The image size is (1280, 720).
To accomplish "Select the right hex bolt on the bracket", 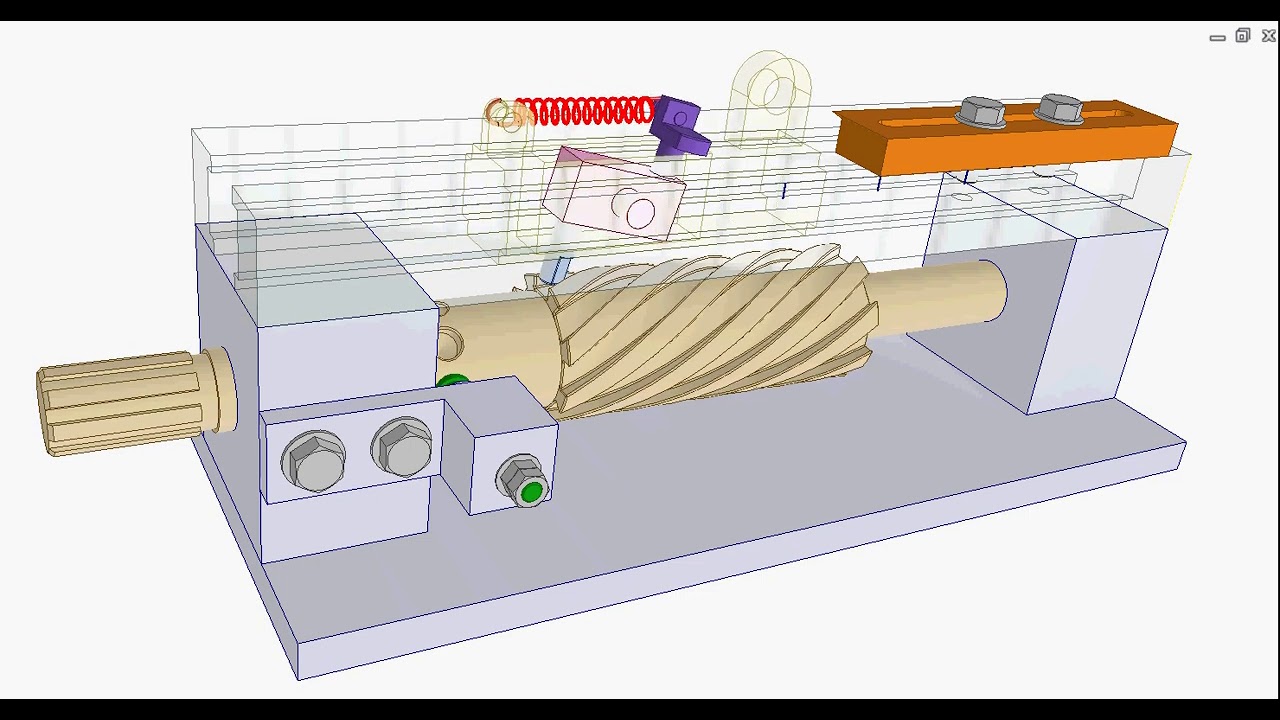I will (404, 449).
